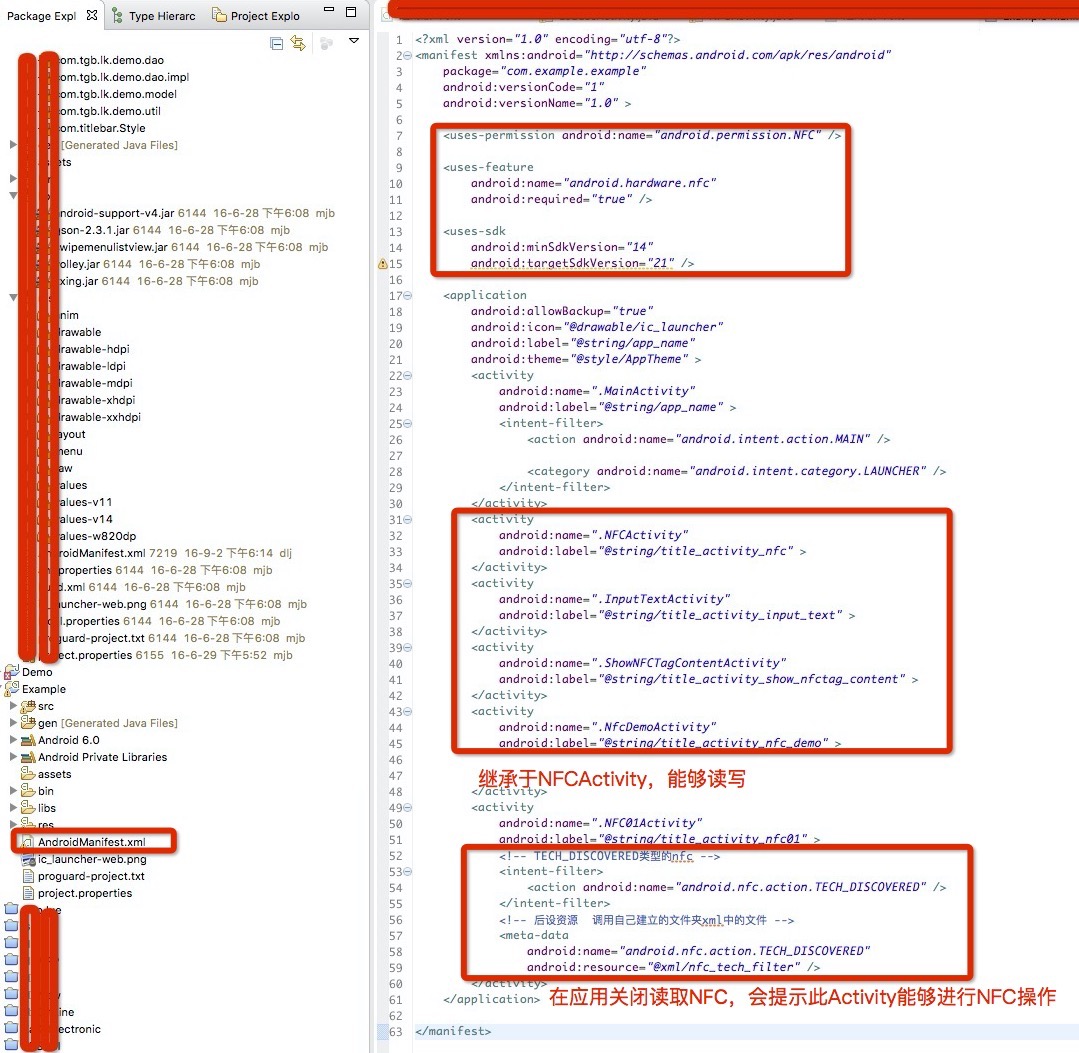
Task: Collapse the manifest element on line 2
Action: (x=407, y=56)
